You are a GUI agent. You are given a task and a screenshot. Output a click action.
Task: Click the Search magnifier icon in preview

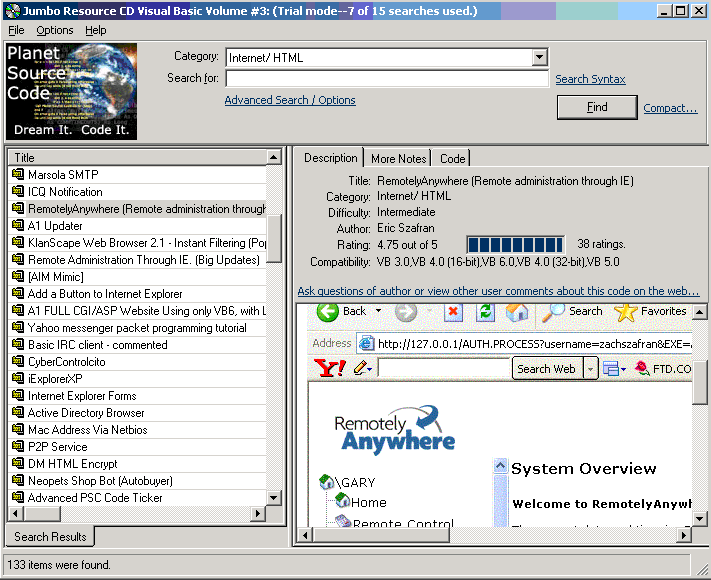pyautogui.click(x=553, y=312)
